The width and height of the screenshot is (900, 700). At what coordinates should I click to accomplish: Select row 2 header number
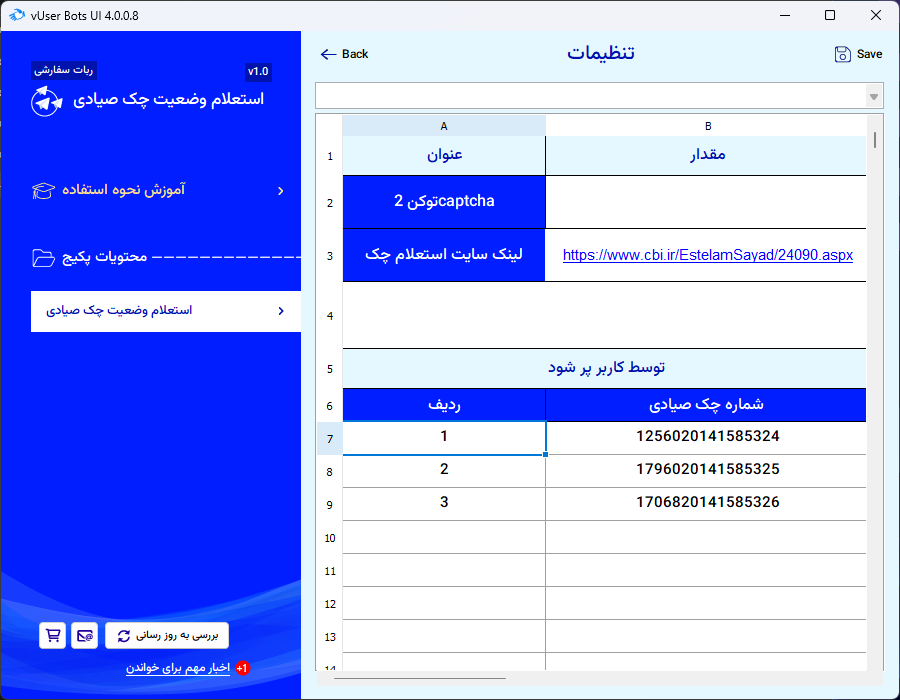329,203
